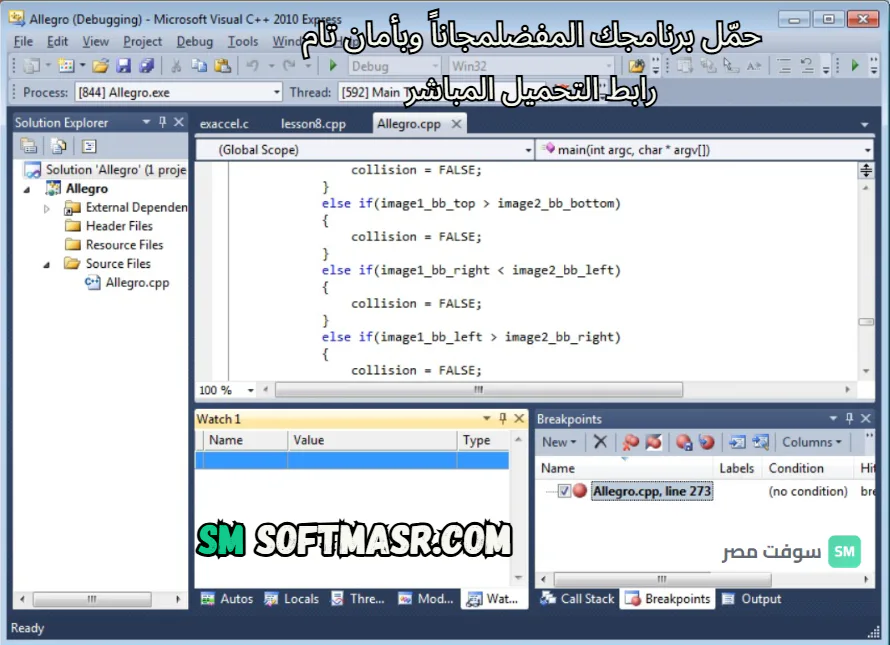Open the Tools menu

click(x=243, y=41)
